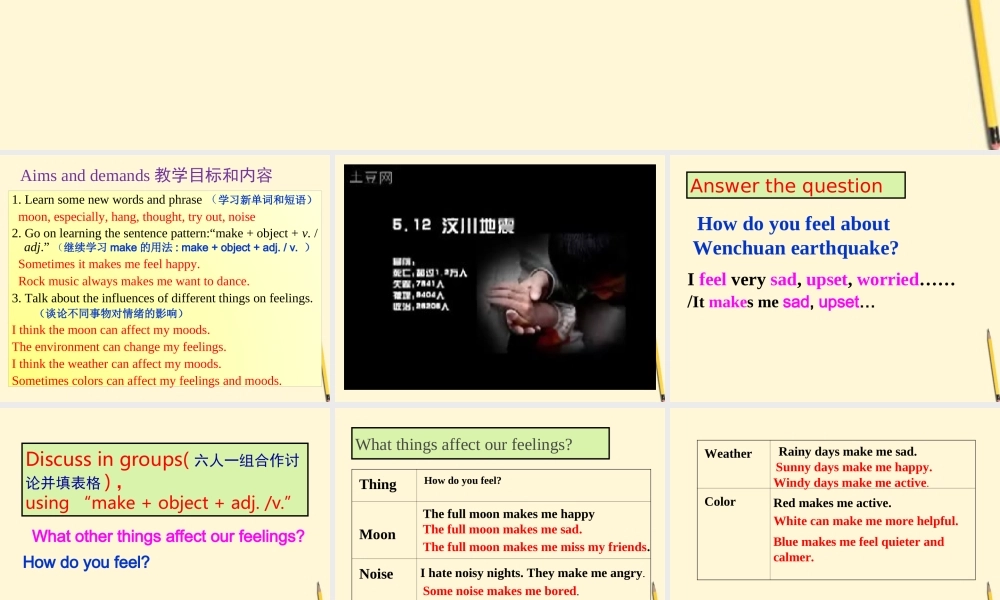Click 'The environment can change my feelings.'

[119, 347]
